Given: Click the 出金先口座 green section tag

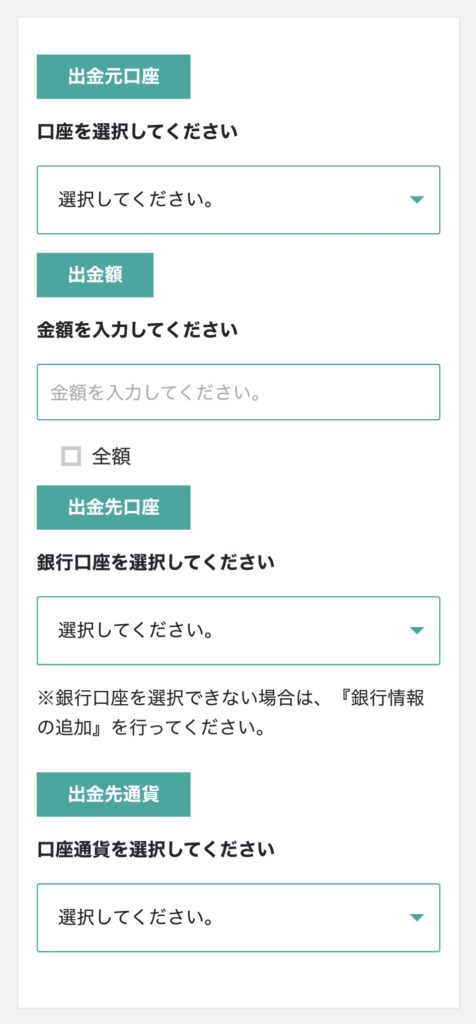Looking at the screenshot, I should pyautogui.click(x=114, y=507).
